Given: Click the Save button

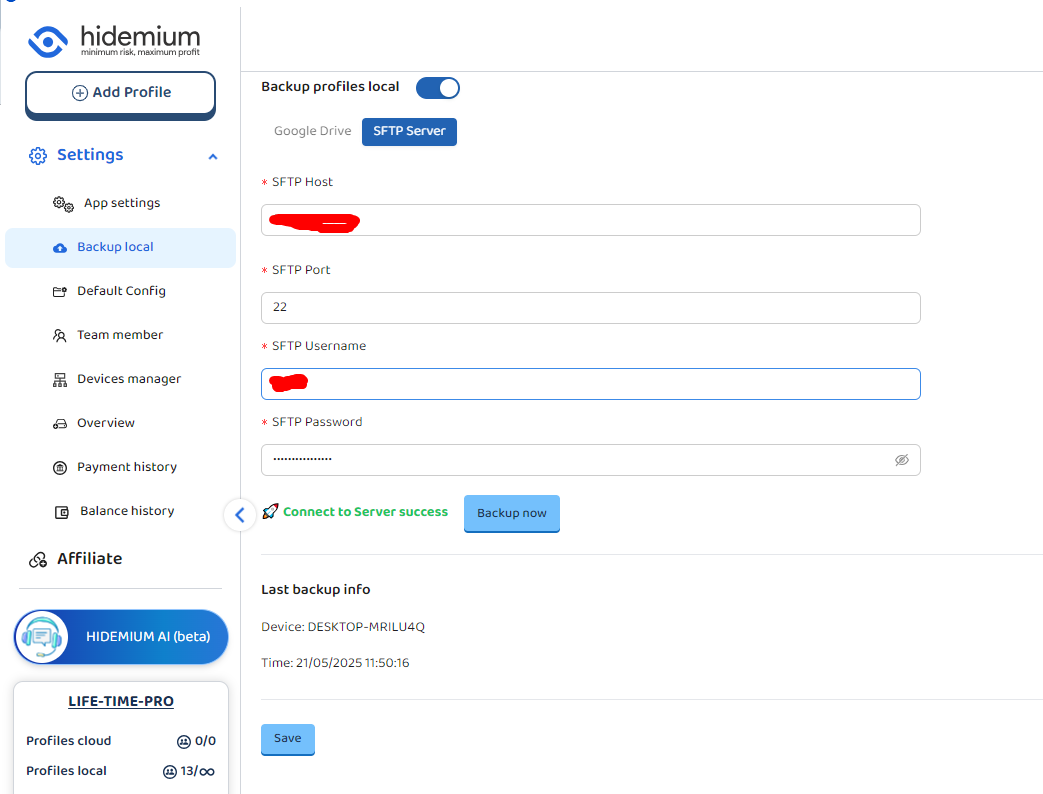Looking at the screenshot, I should click(x=287, y=738).
